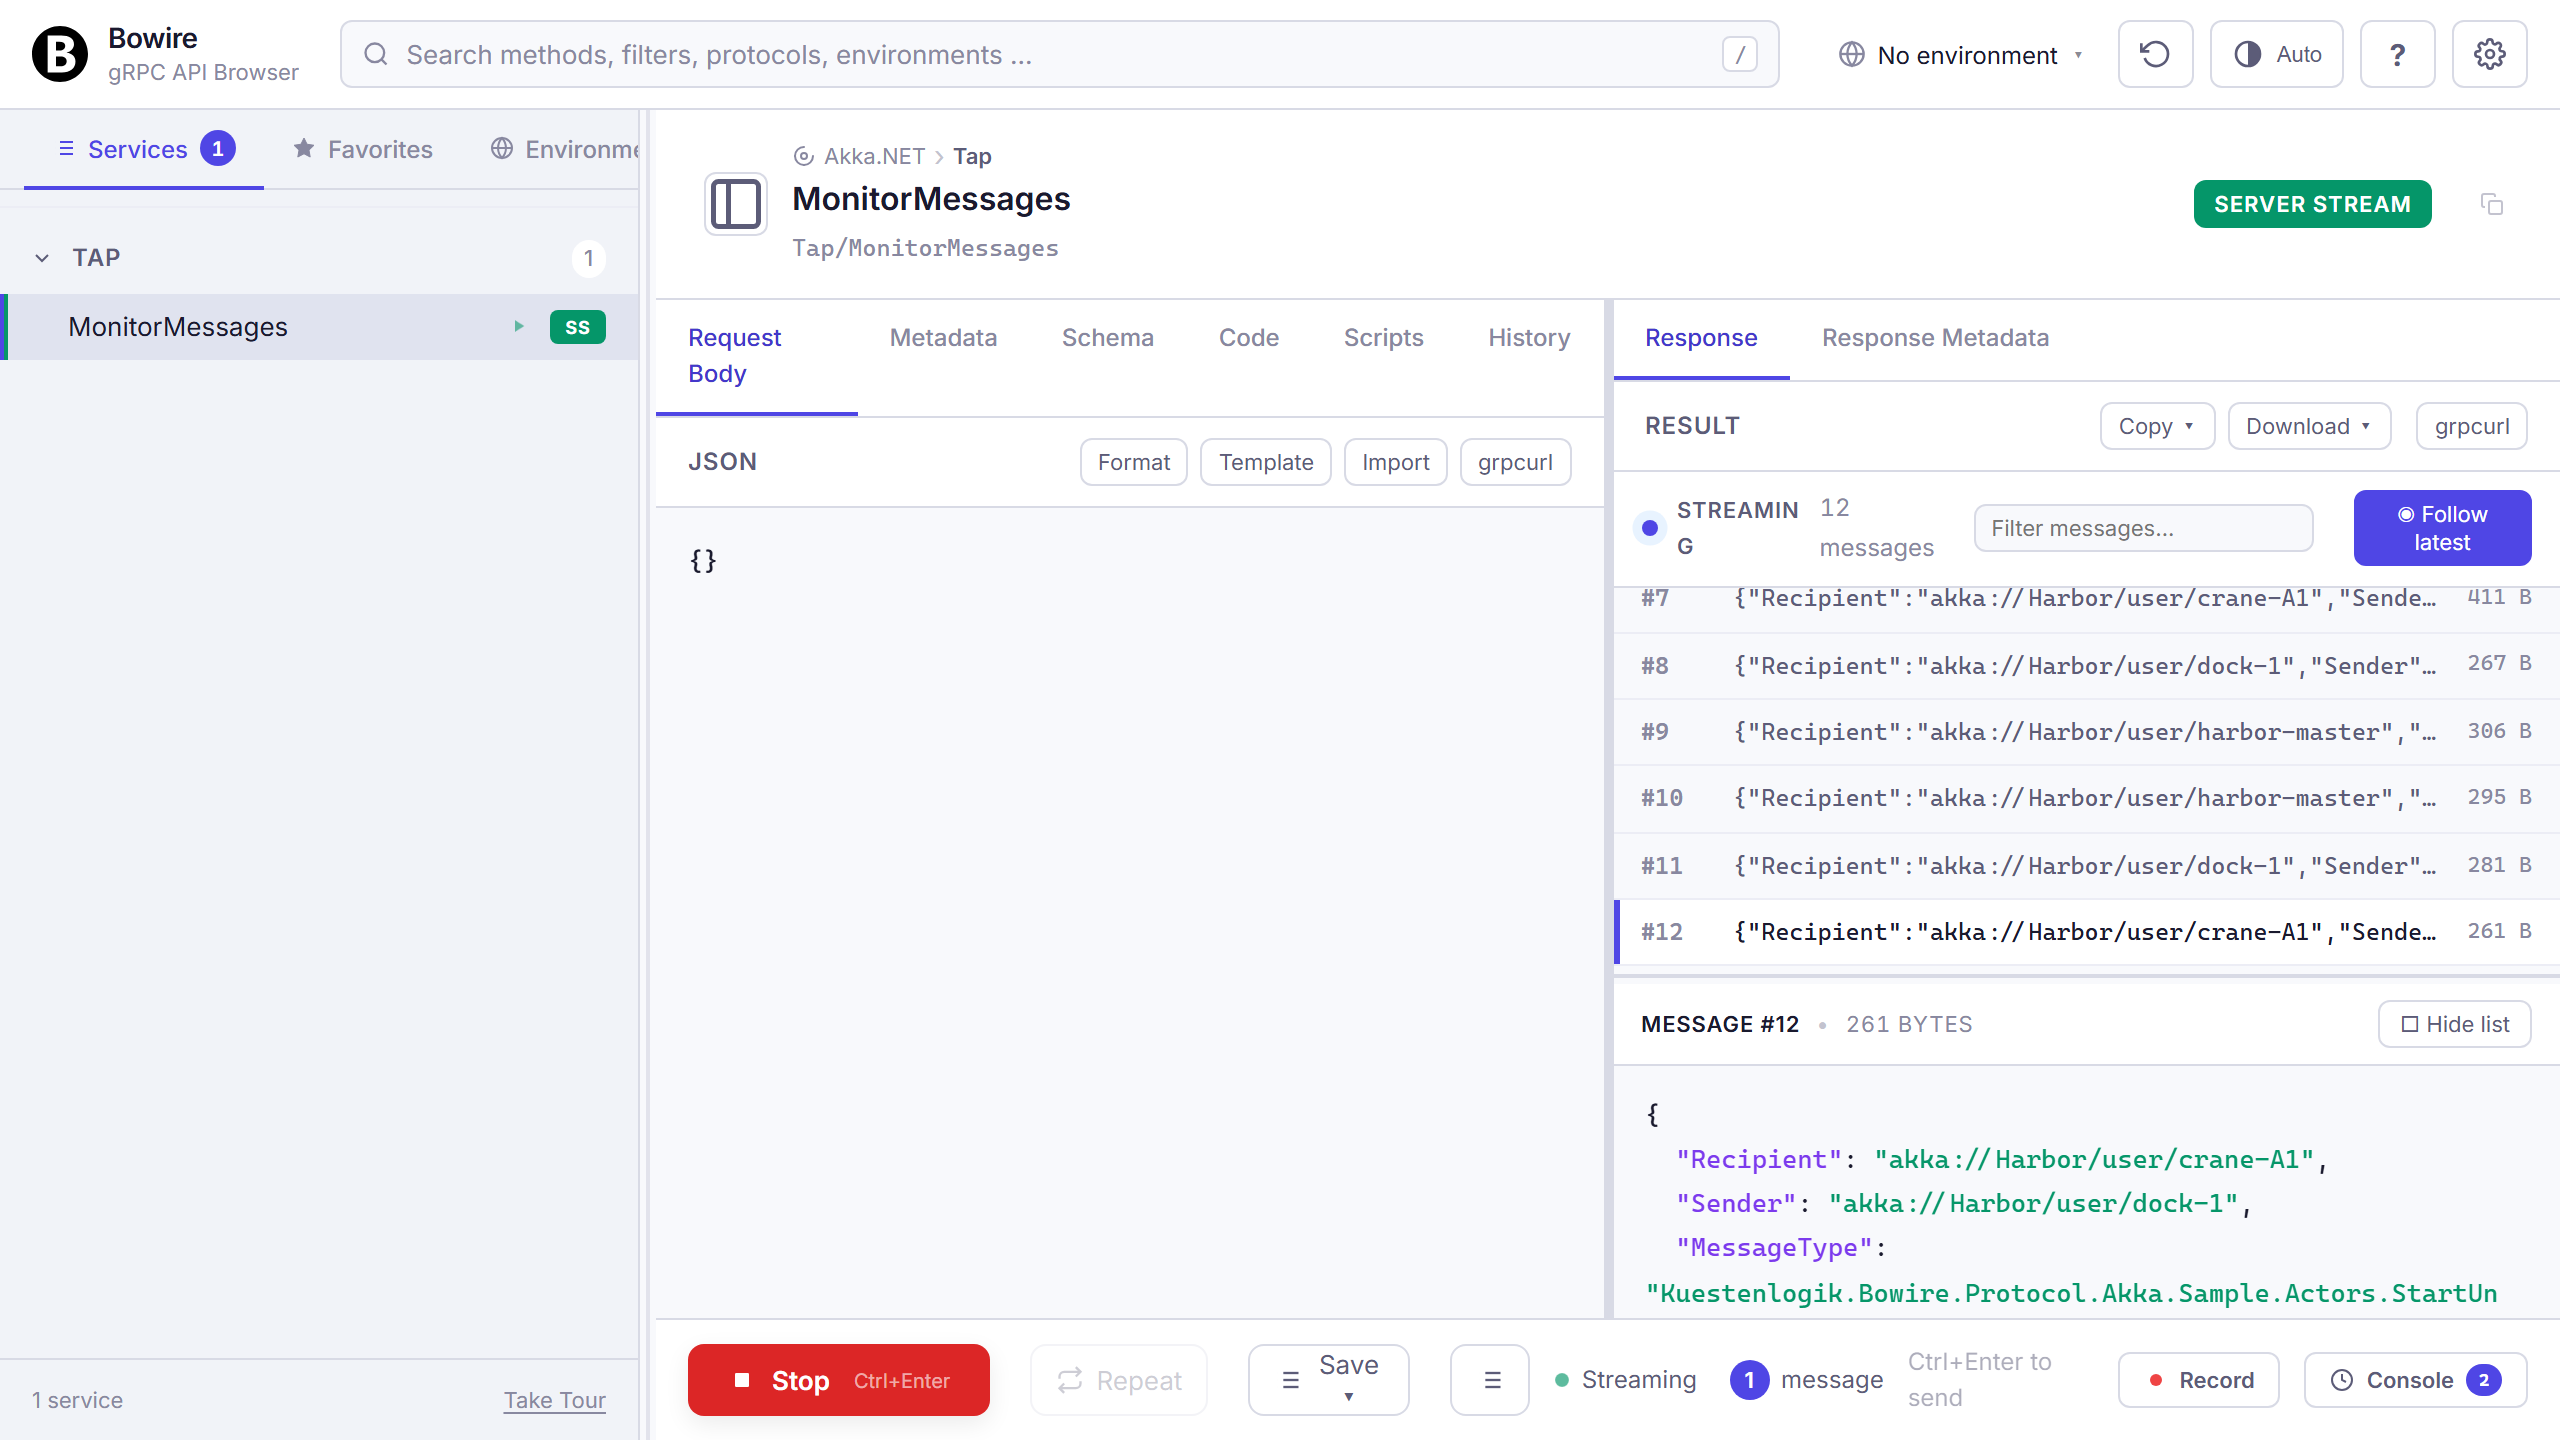Click the reload history icon button
This screenshot has width=2560, height=1440.
(x=2155, y=54)
